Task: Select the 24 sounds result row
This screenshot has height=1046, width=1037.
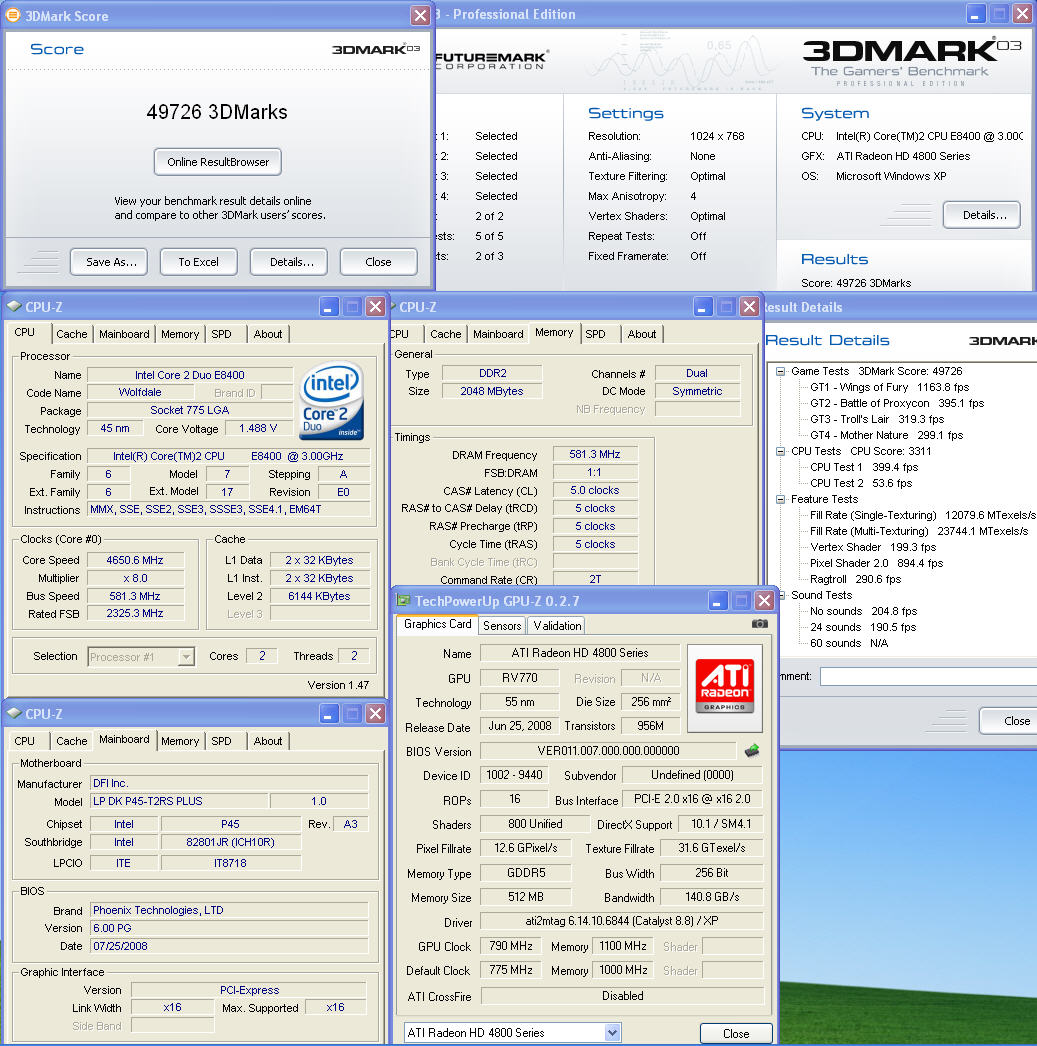Action: point(863,628)
